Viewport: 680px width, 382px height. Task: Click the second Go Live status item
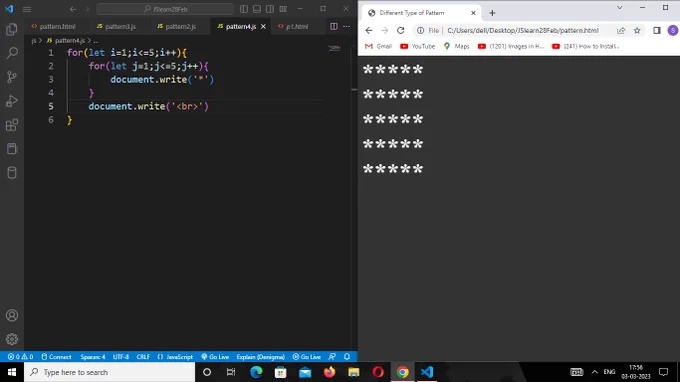307,357
